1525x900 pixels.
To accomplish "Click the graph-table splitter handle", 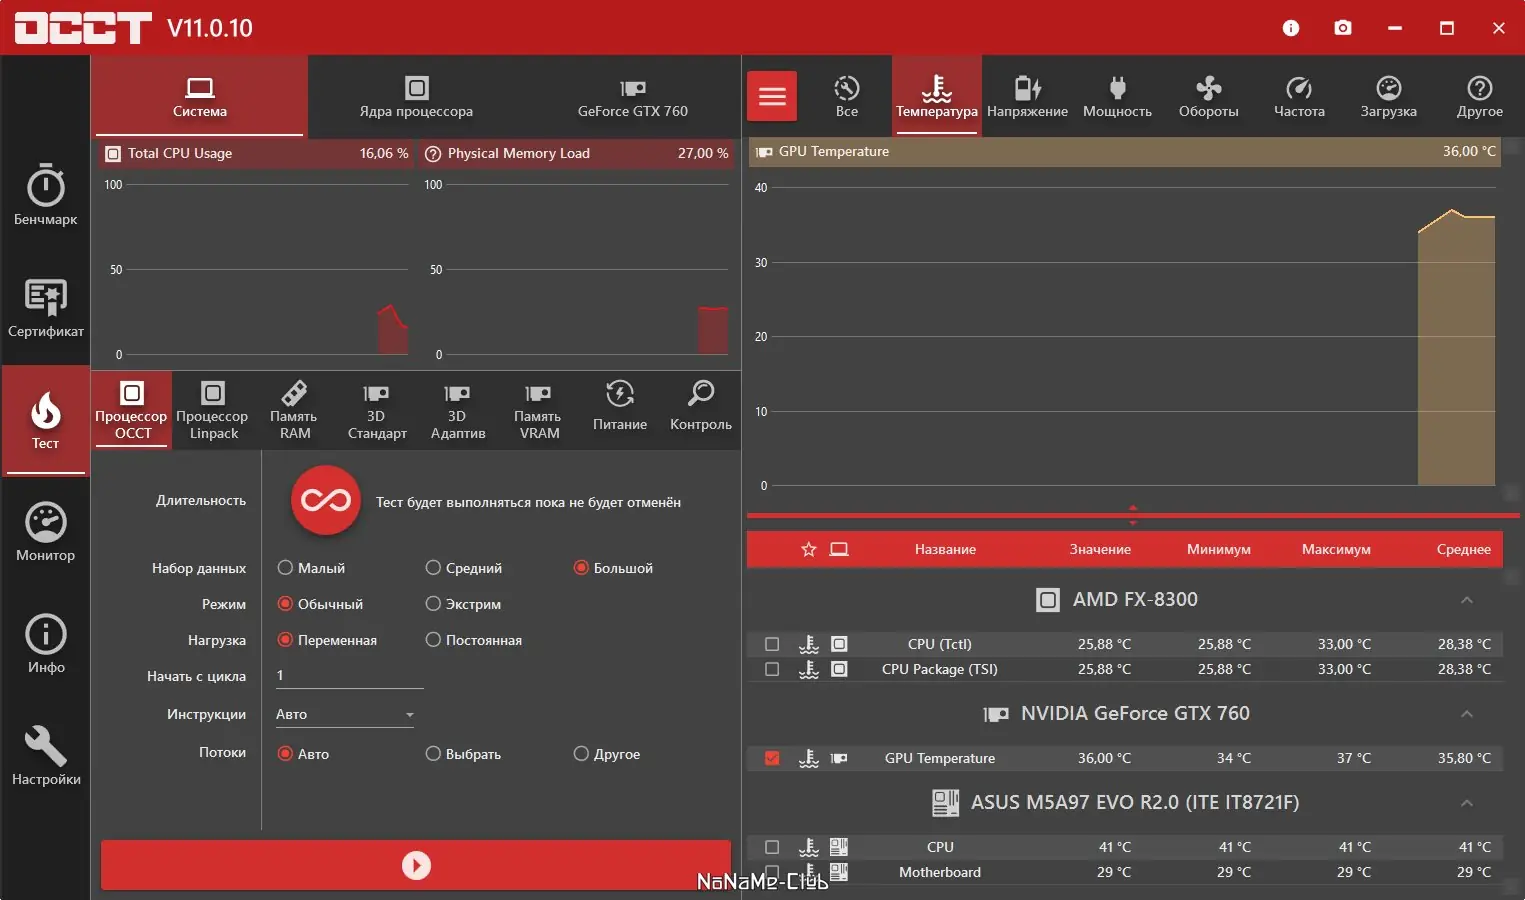I will pos(1133,515).
